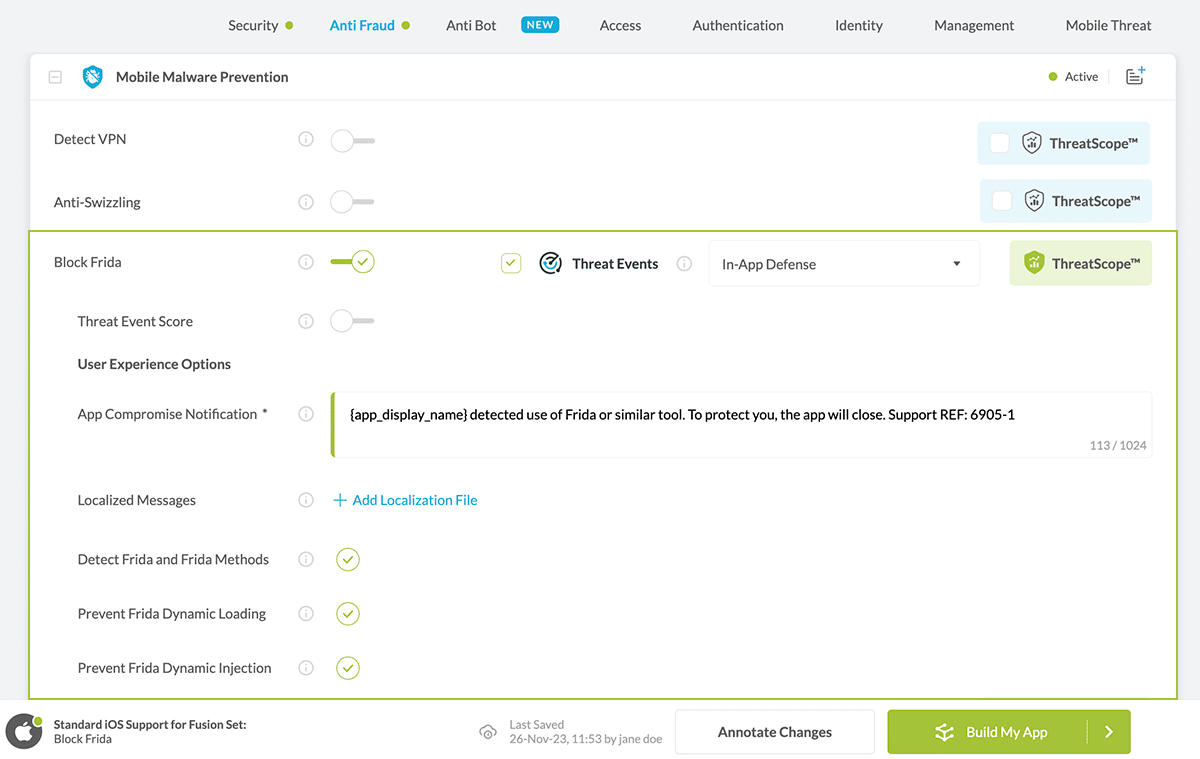Click info icon for App Compromise Notification
Image resolution: width=1200 pixels, height=759 pixels.
(306, 414)
